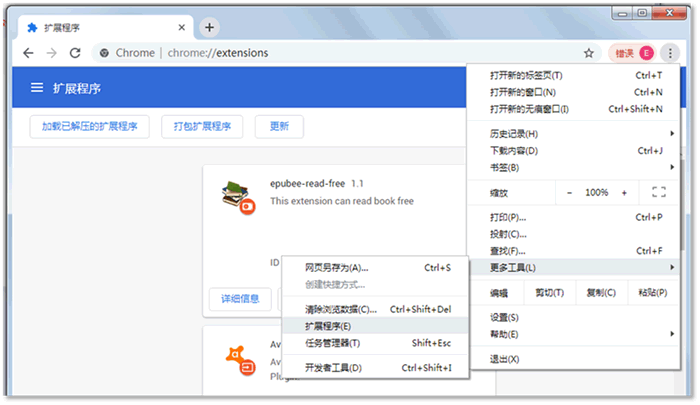This screenshot has height=405, width=700.
Task: Open 开发者工具(D) submenu item
Action: [x=375, y=368]
